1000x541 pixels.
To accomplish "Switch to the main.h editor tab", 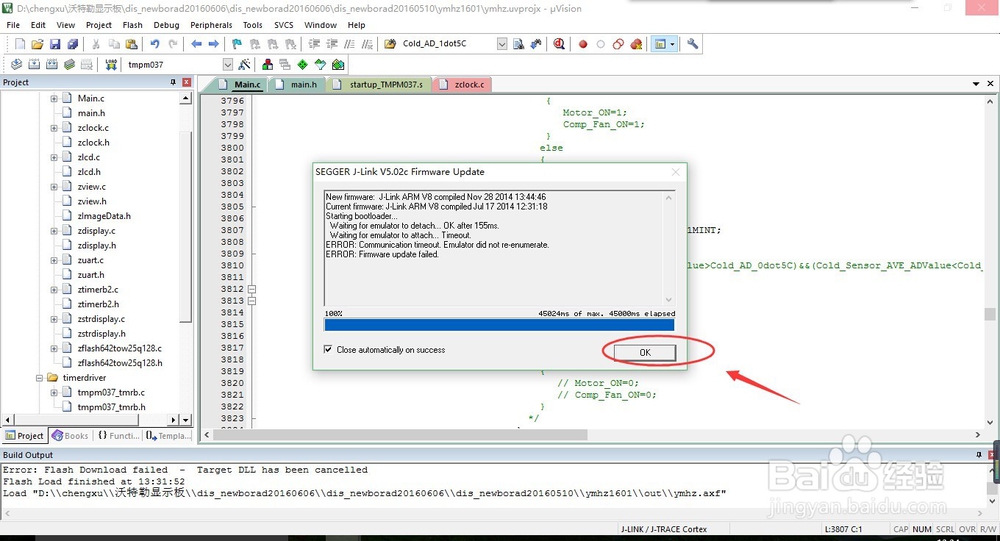I will point(297,84).
